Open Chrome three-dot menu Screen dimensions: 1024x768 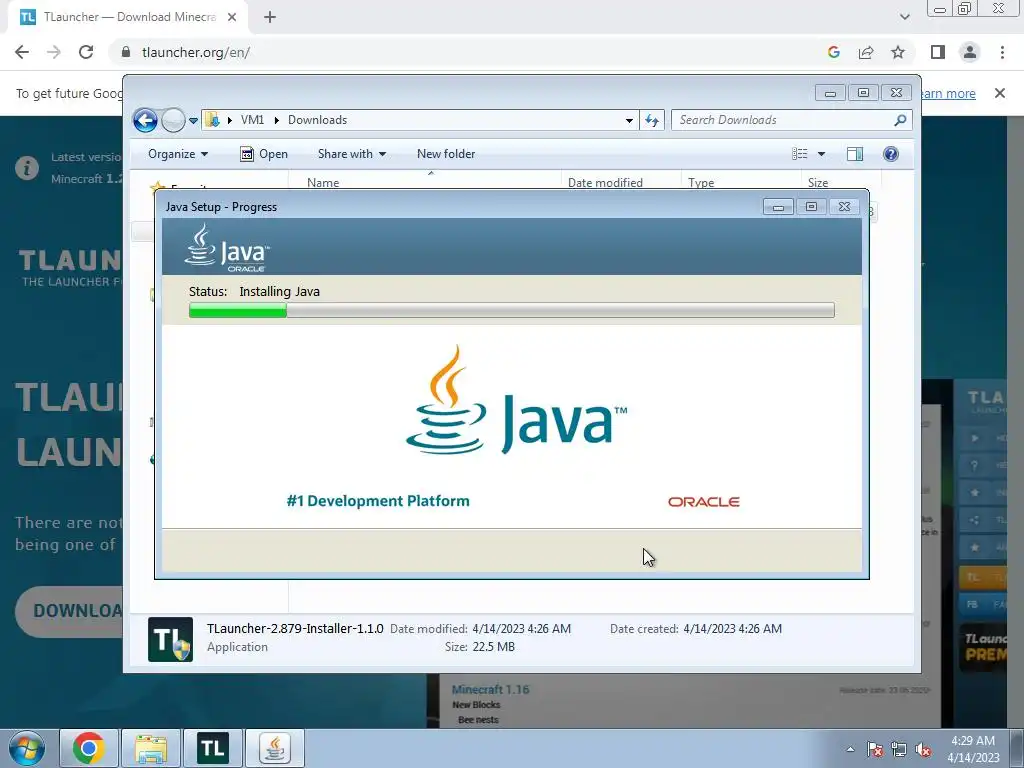1002,52
